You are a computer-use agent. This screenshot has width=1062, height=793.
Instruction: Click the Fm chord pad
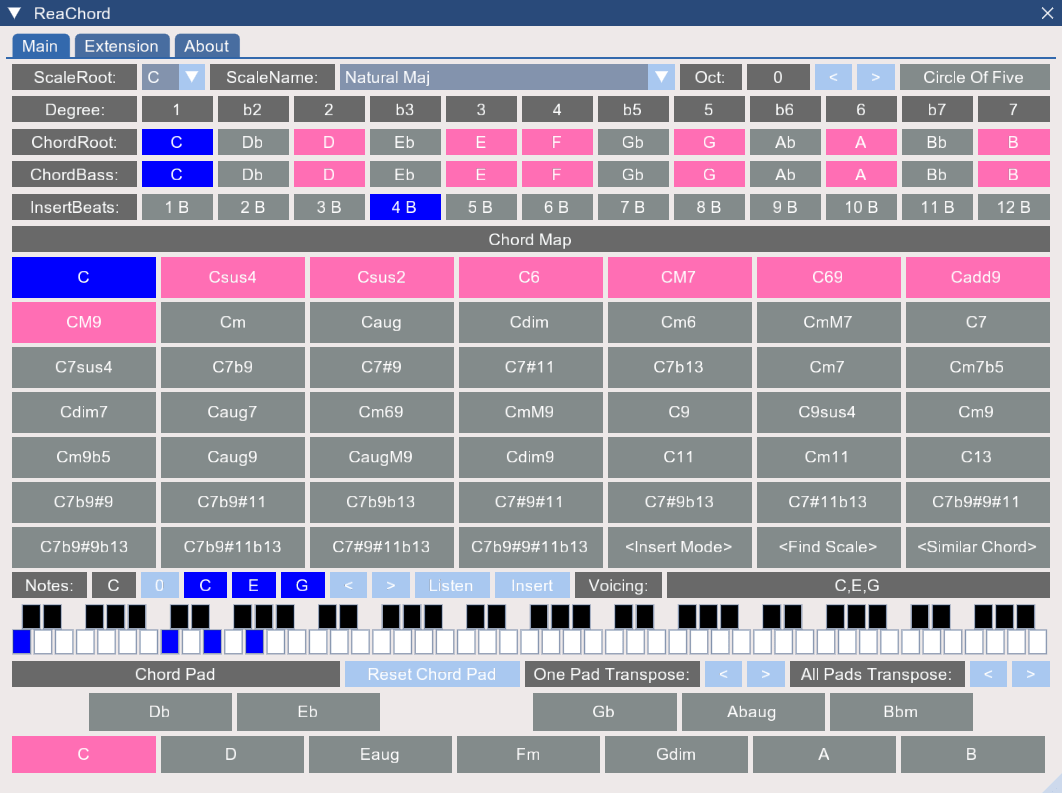point(528,754)
